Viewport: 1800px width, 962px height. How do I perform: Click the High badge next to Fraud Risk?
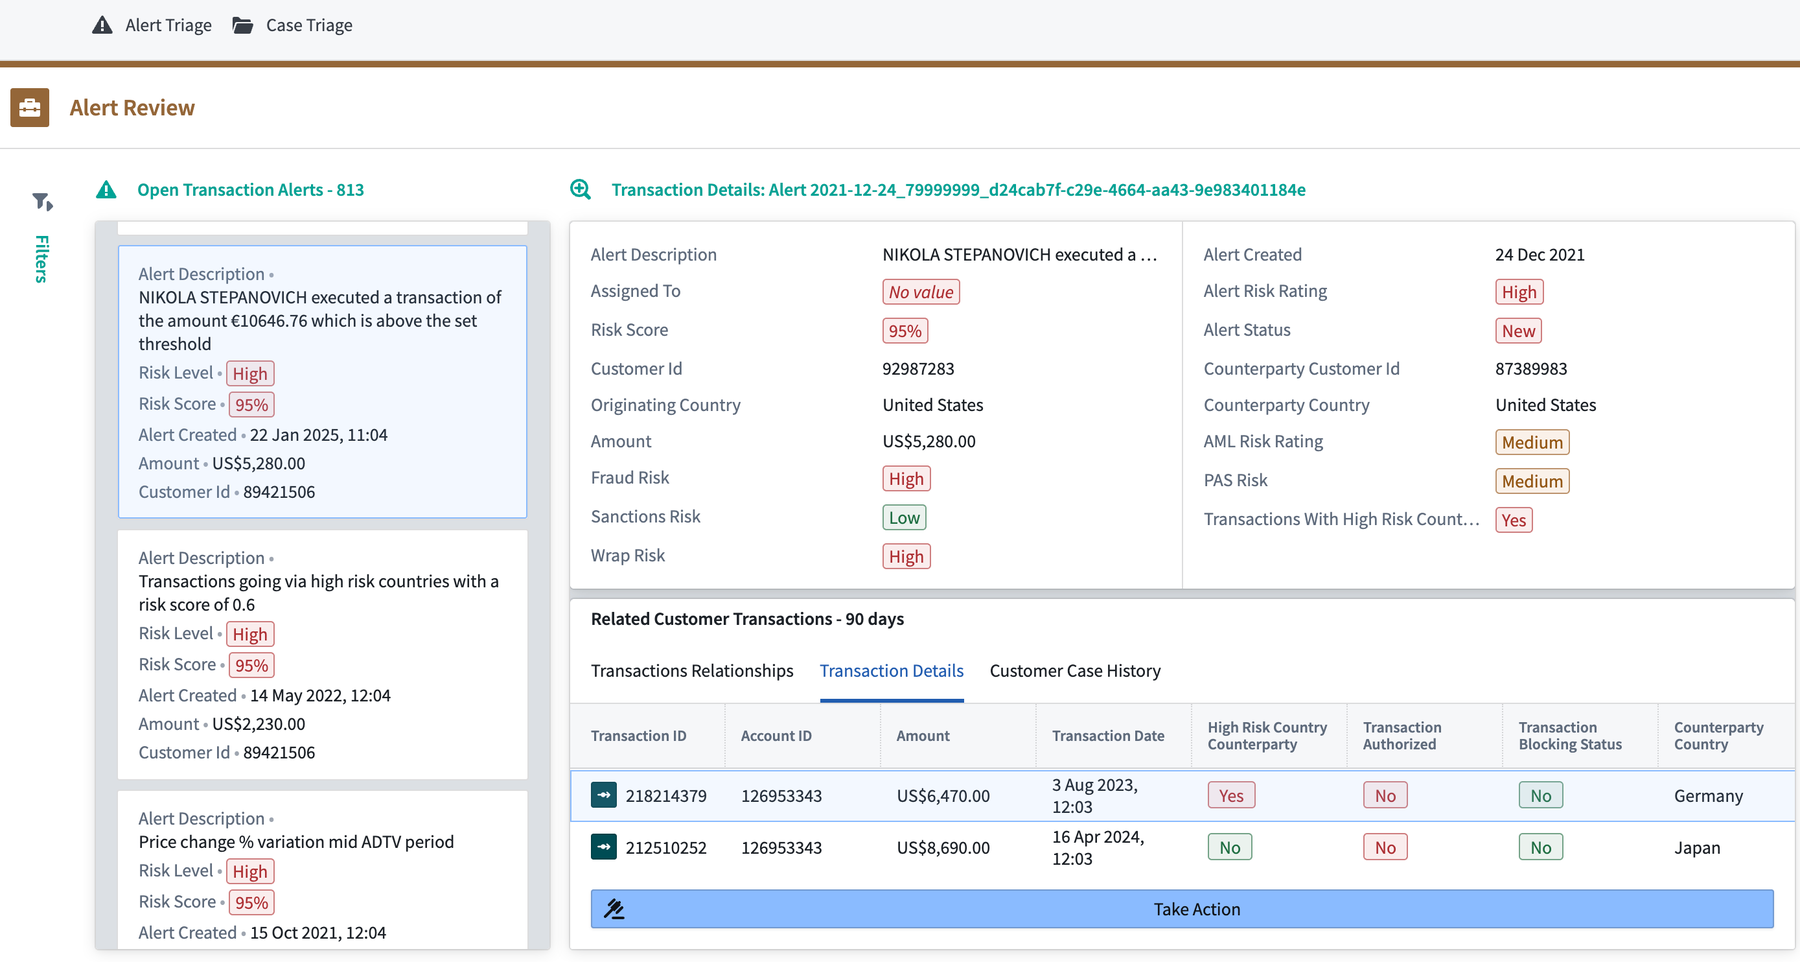tap(905, 478)
